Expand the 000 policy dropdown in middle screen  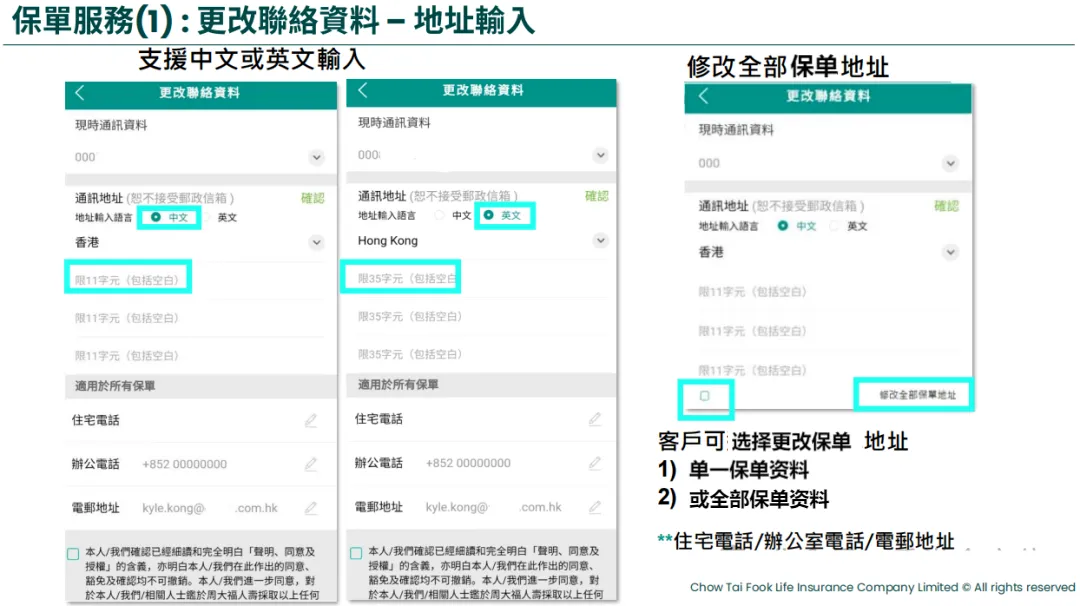[601, 155]
